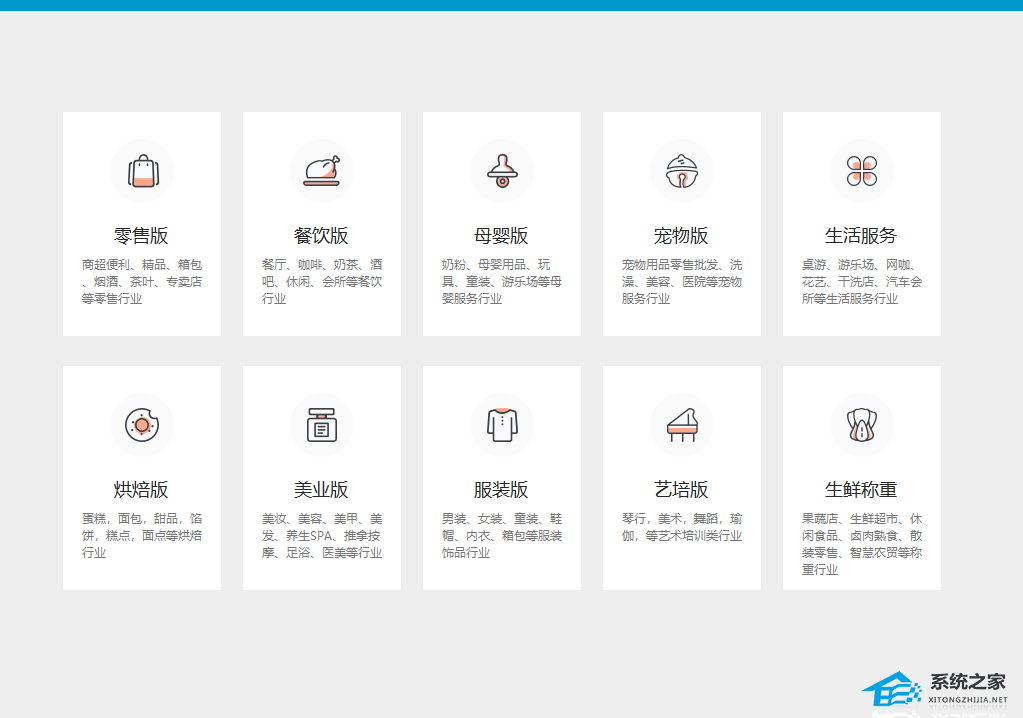Click the description starting 餐厅、咖啡、奶茶
The width and height of the screenshot is (1023, 718).
click(x=322, y=282)
